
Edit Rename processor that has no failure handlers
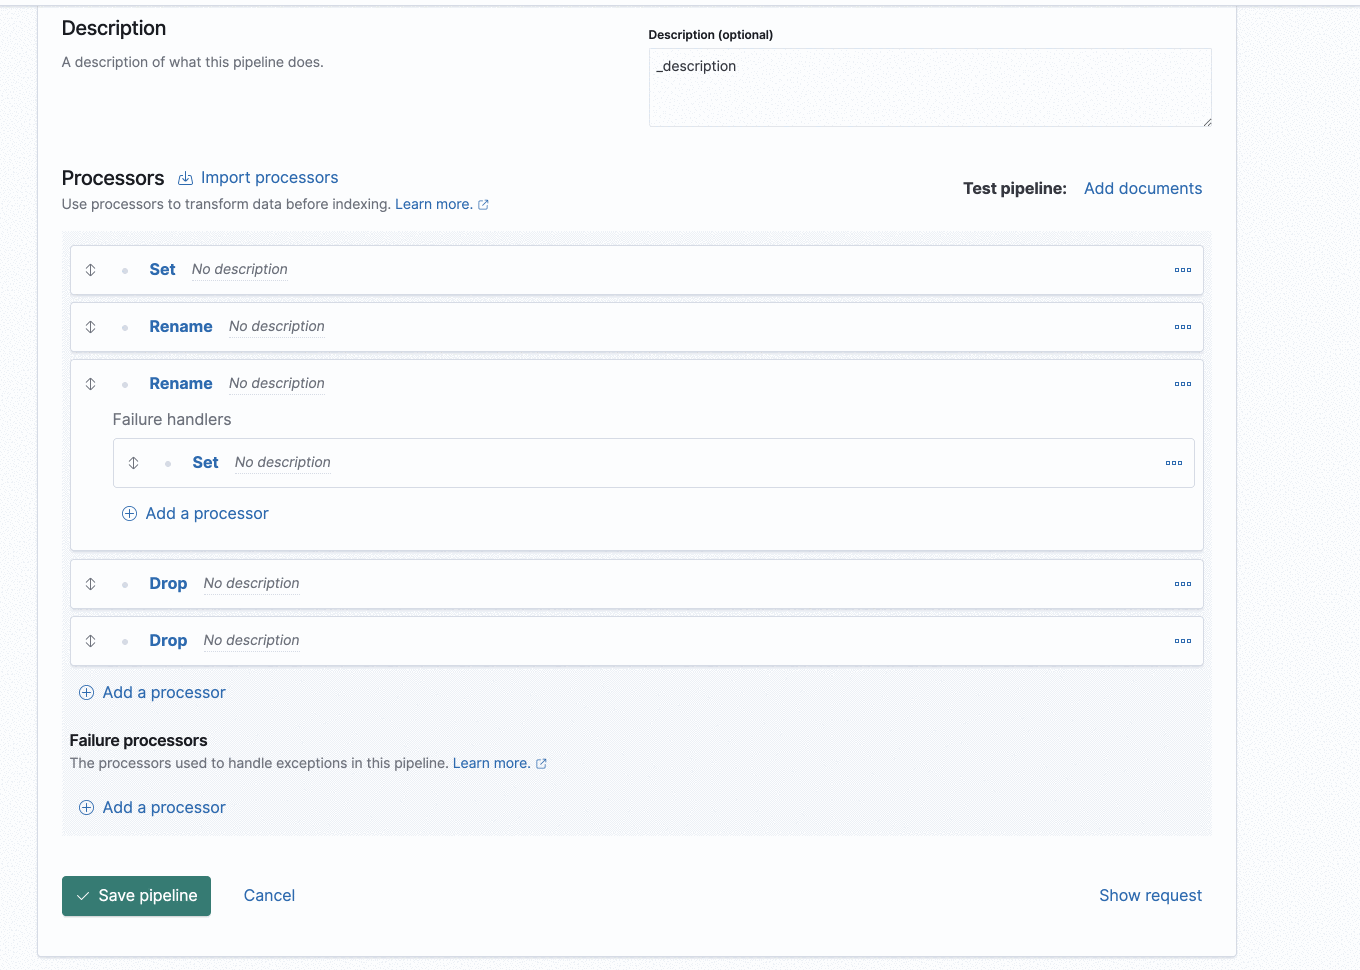pos(181,327)
